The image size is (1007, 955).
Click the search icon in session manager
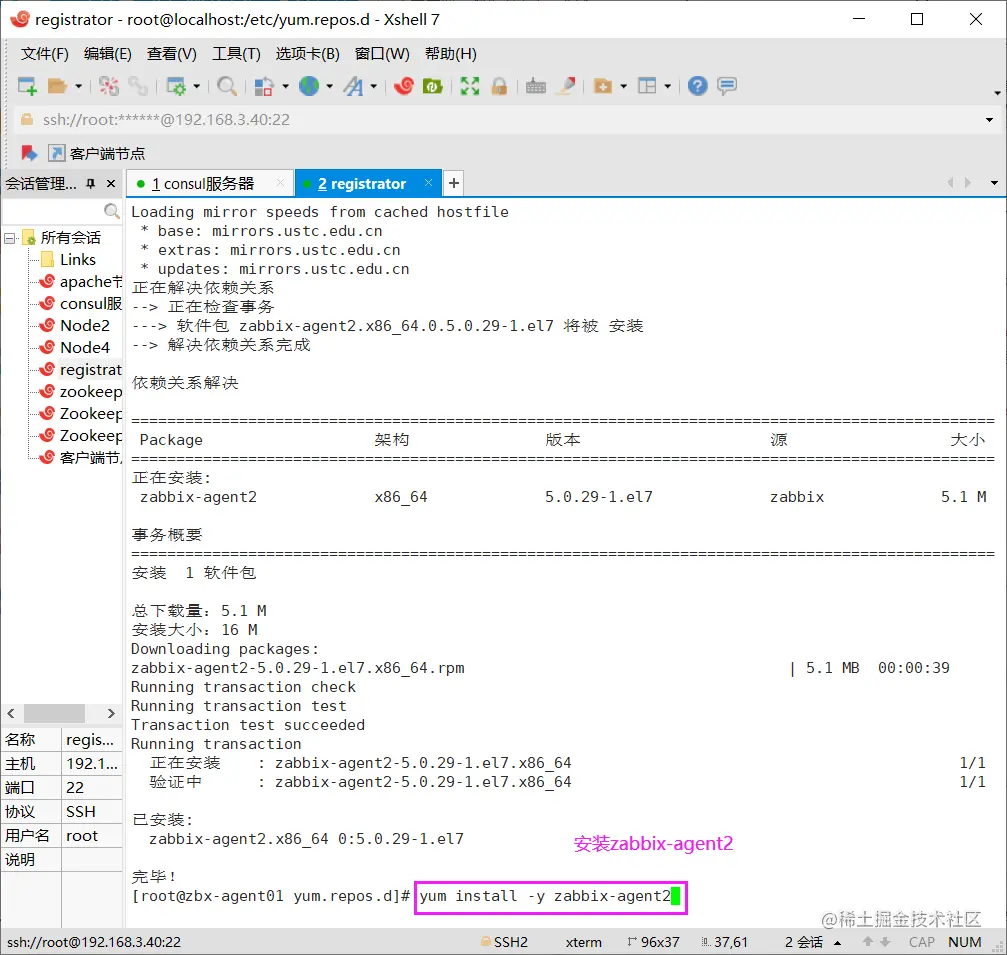[112, 211]
